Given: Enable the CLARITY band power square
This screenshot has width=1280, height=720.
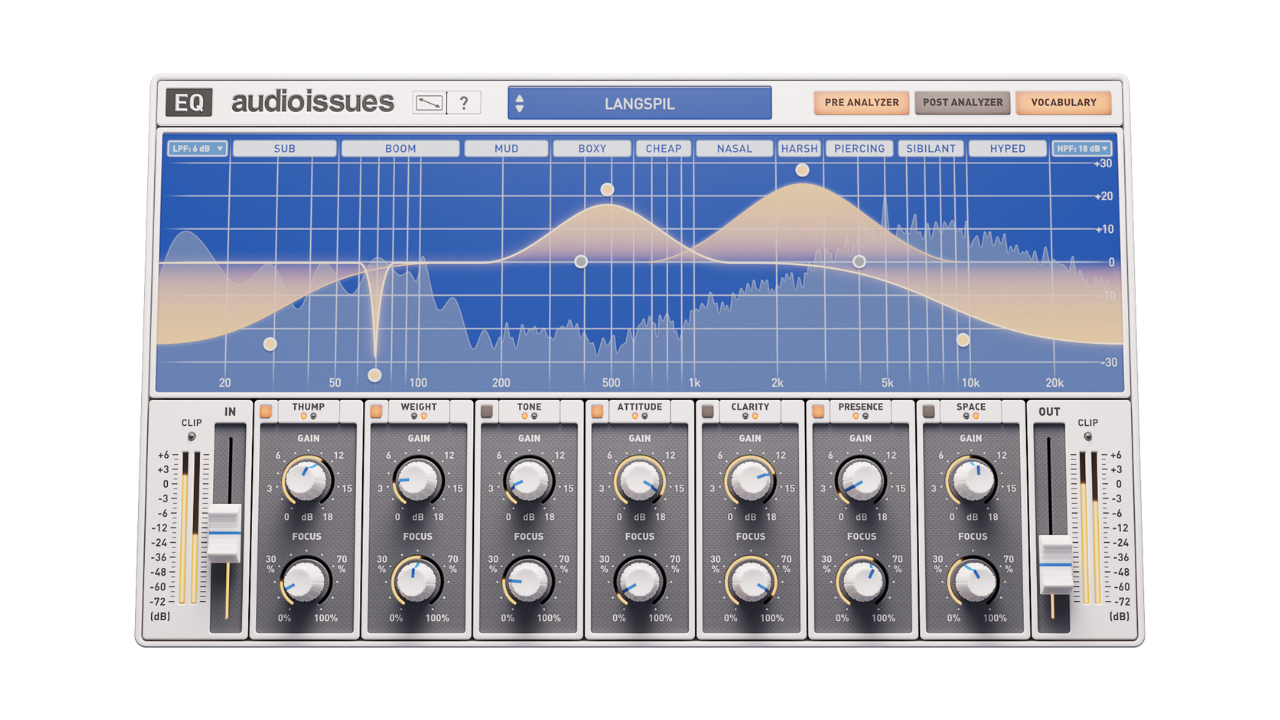Looking at the screenshot, I should (x=708, y=411).
